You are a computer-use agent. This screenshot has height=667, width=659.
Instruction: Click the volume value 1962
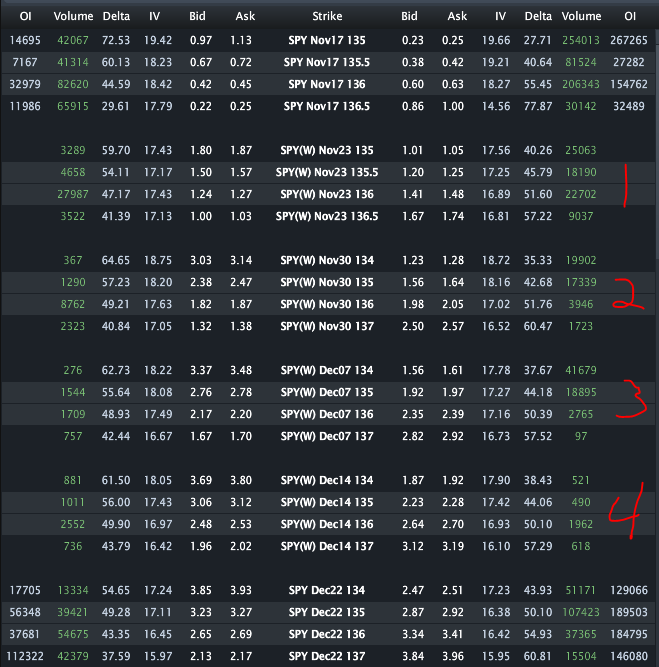click(581, 524)
